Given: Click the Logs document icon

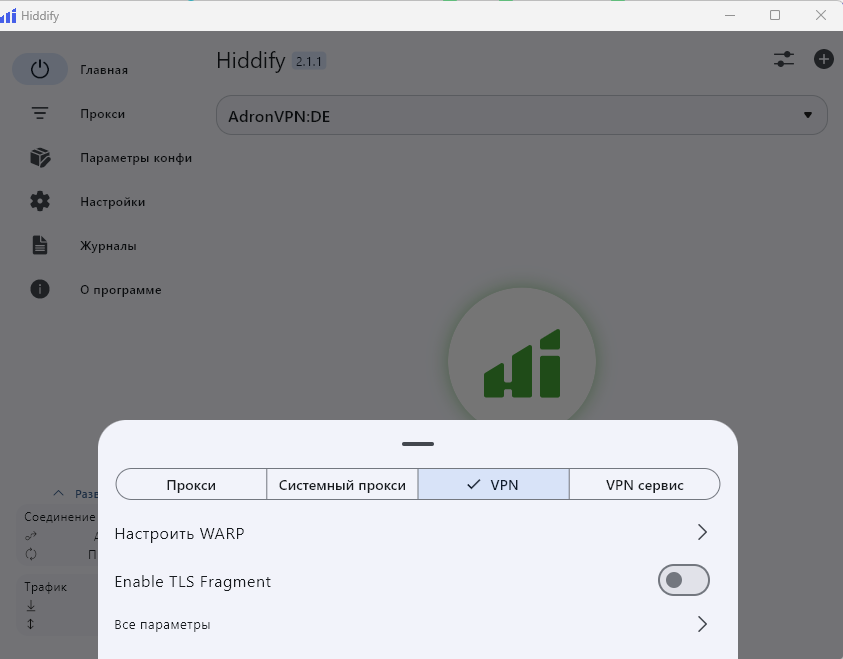Looking at the screenshot, I should [40, 246].
